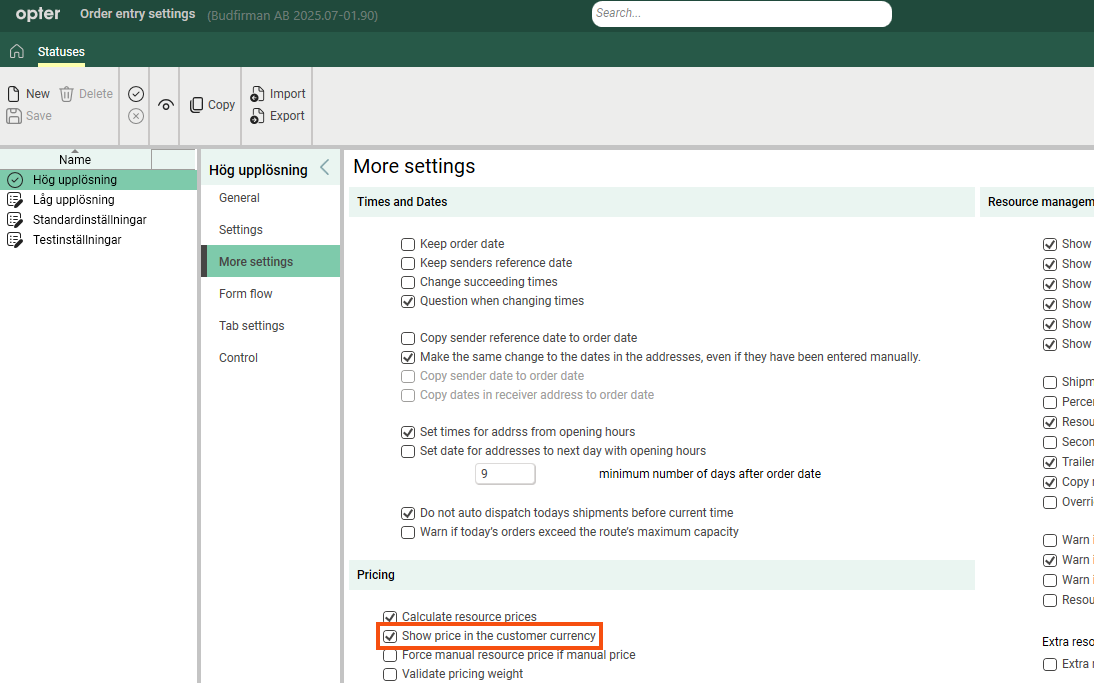Click the eye preview icon in toolbar
The width and height of the screenshot is (1094, 683).
[x=166, y=105]
